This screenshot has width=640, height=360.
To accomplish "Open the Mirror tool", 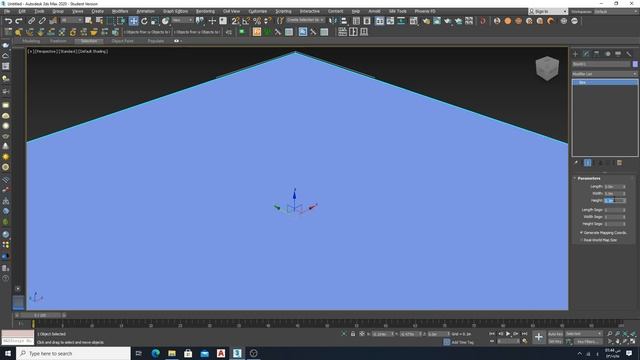I will pyautogui.click(x=333, y=21).
